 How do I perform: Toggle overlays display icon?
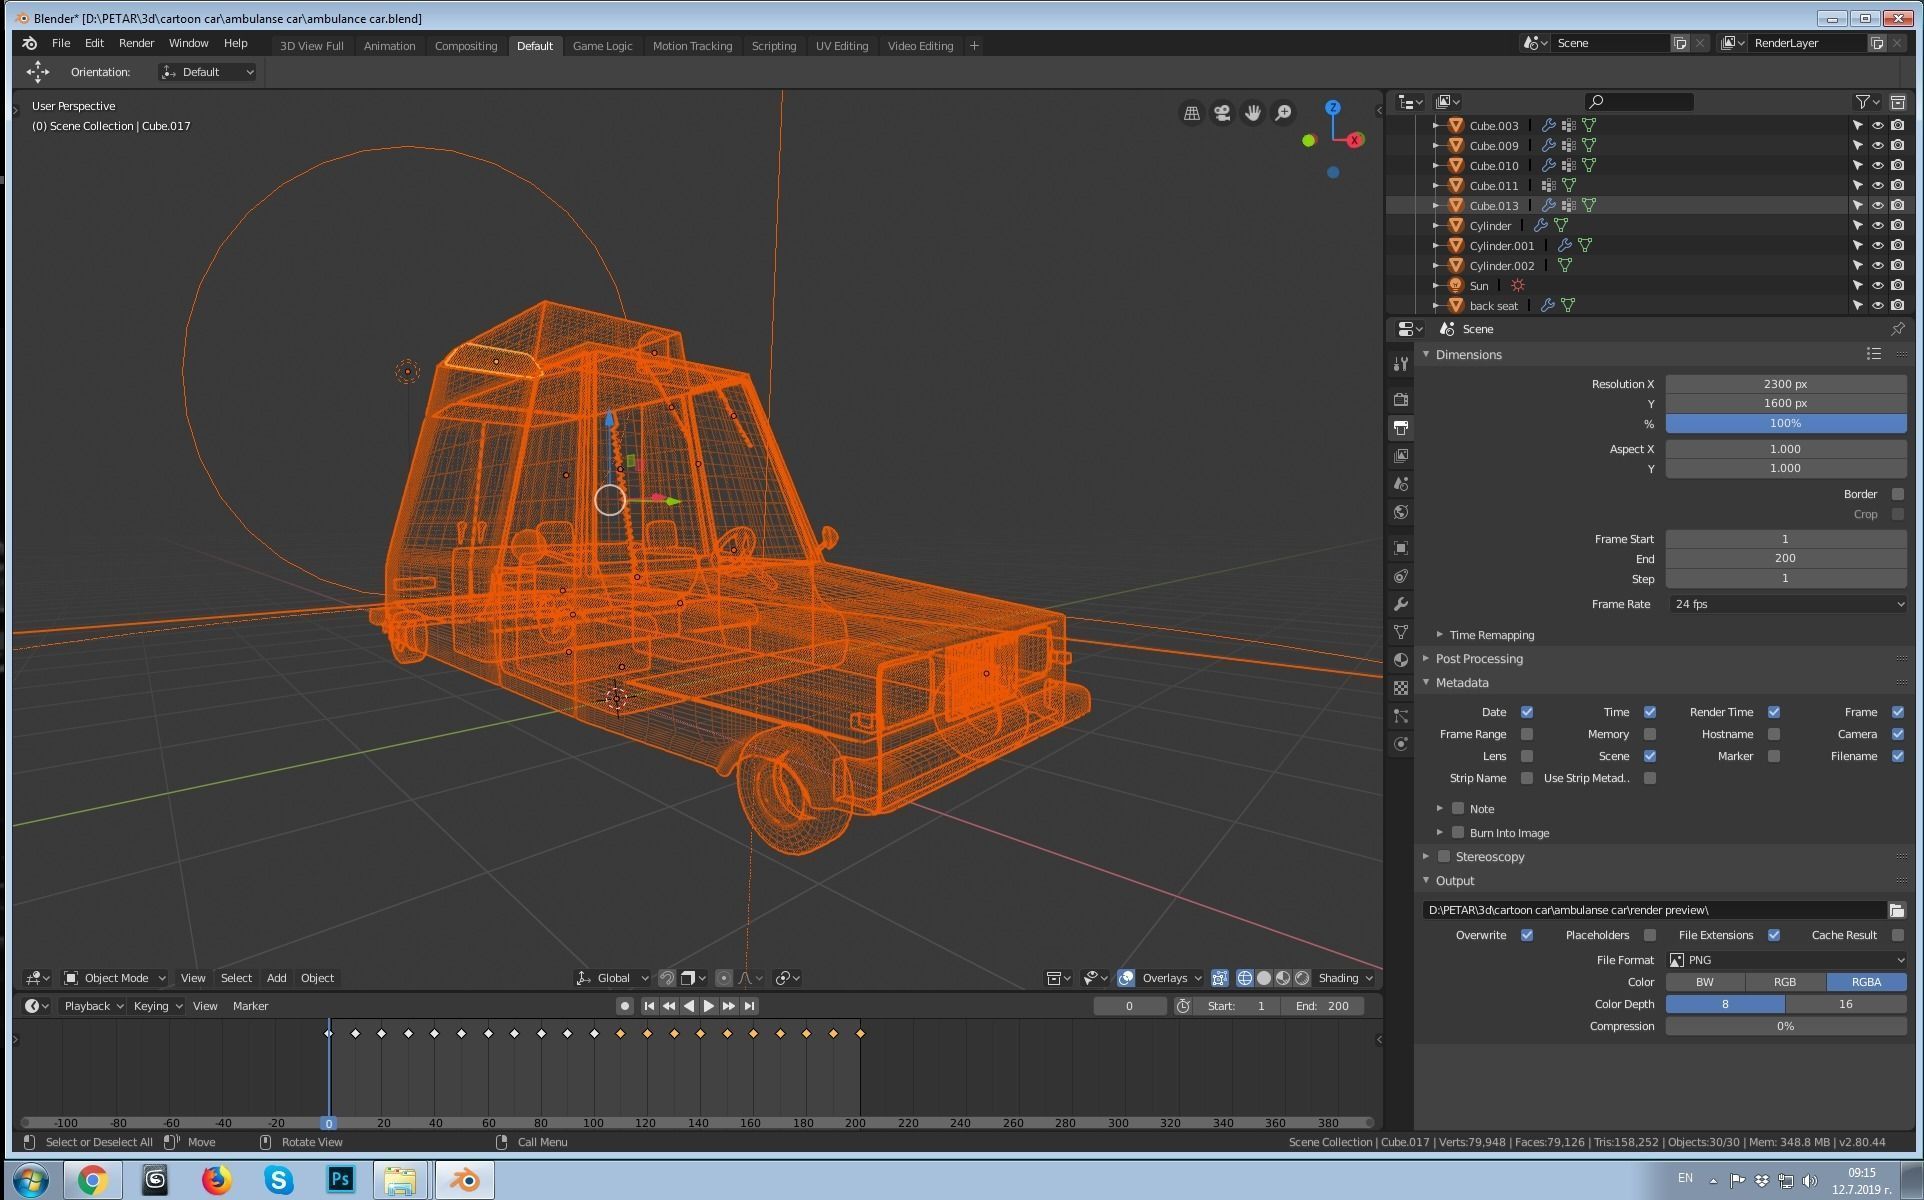point(1126,978)
